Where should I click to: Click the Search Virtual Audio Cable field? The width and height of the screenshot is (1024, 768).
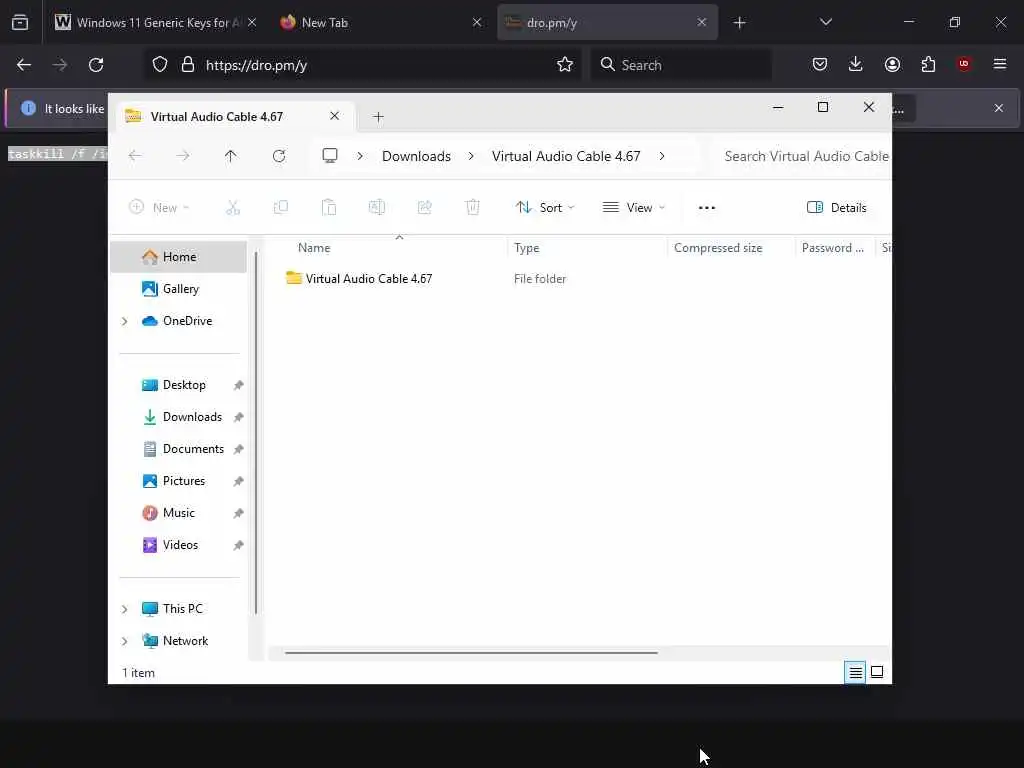click(x=805, y=156)
